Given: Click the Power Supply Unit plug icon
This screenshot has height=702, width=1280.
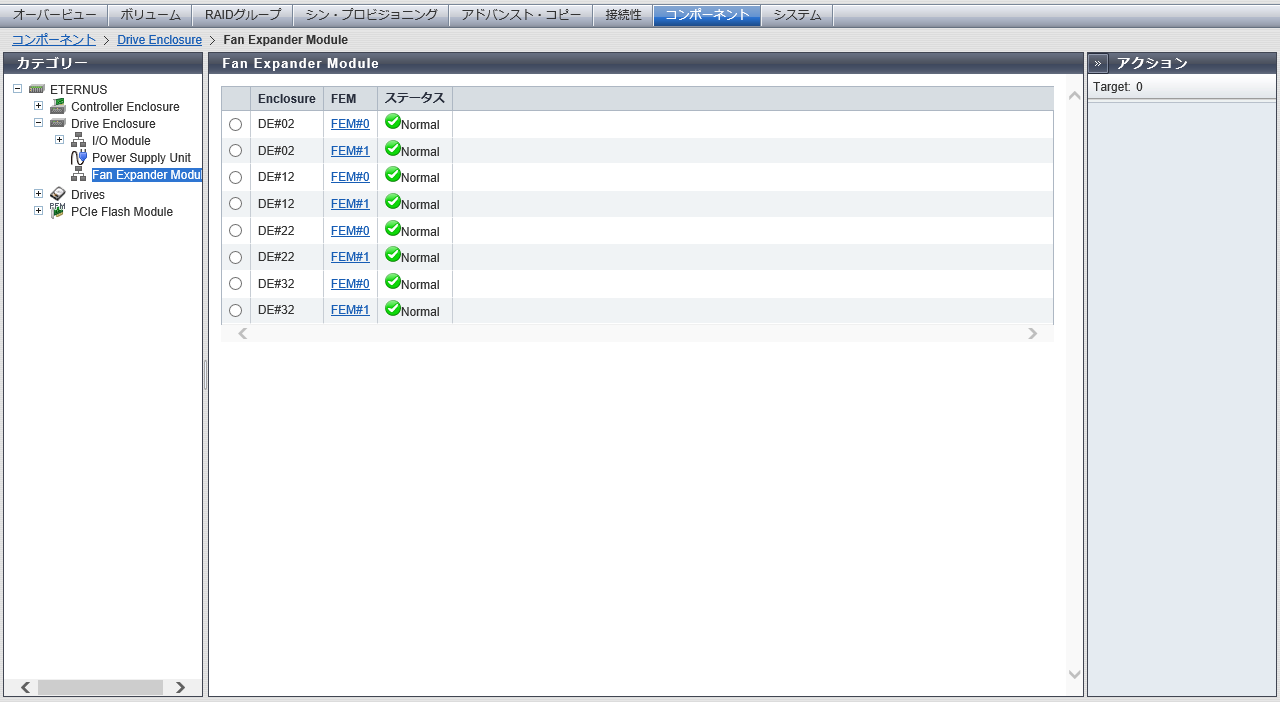Looking at the screenshot, I should 78,157.
